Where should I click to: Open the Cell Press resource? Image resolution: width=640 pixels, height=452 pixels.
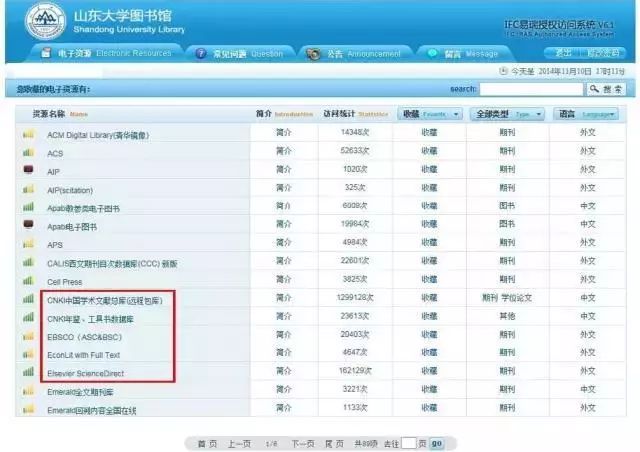pyautogui.click(x=64, y=282)
